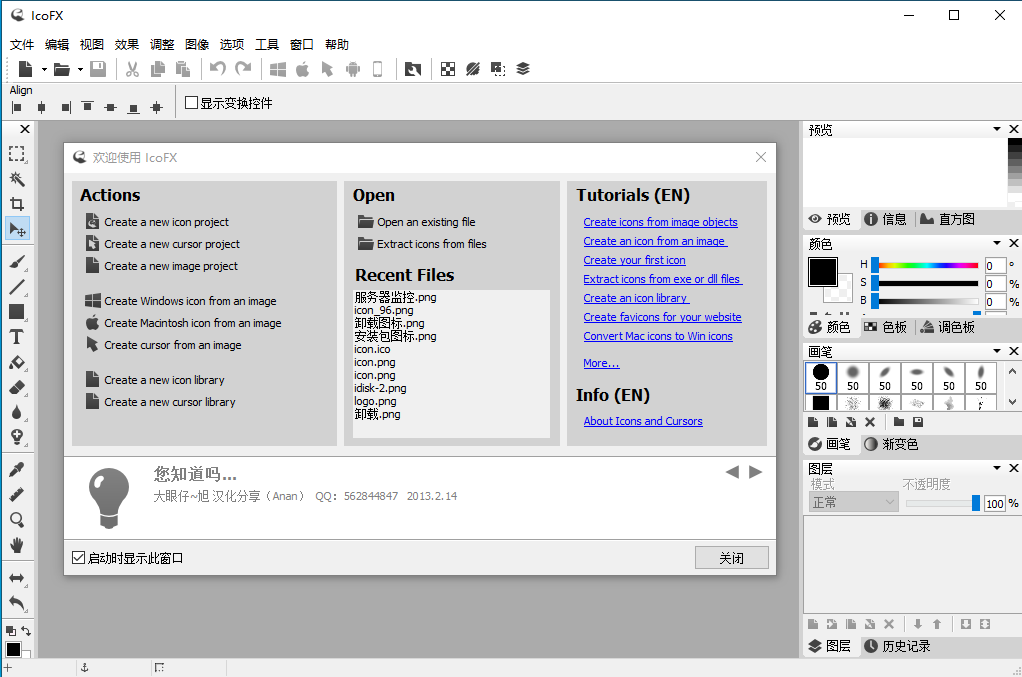Image resolution: width=1022 pixels, height=677 pixels.
Task: Select the rectangular marquee selection tool
Action: pos(17,154)
